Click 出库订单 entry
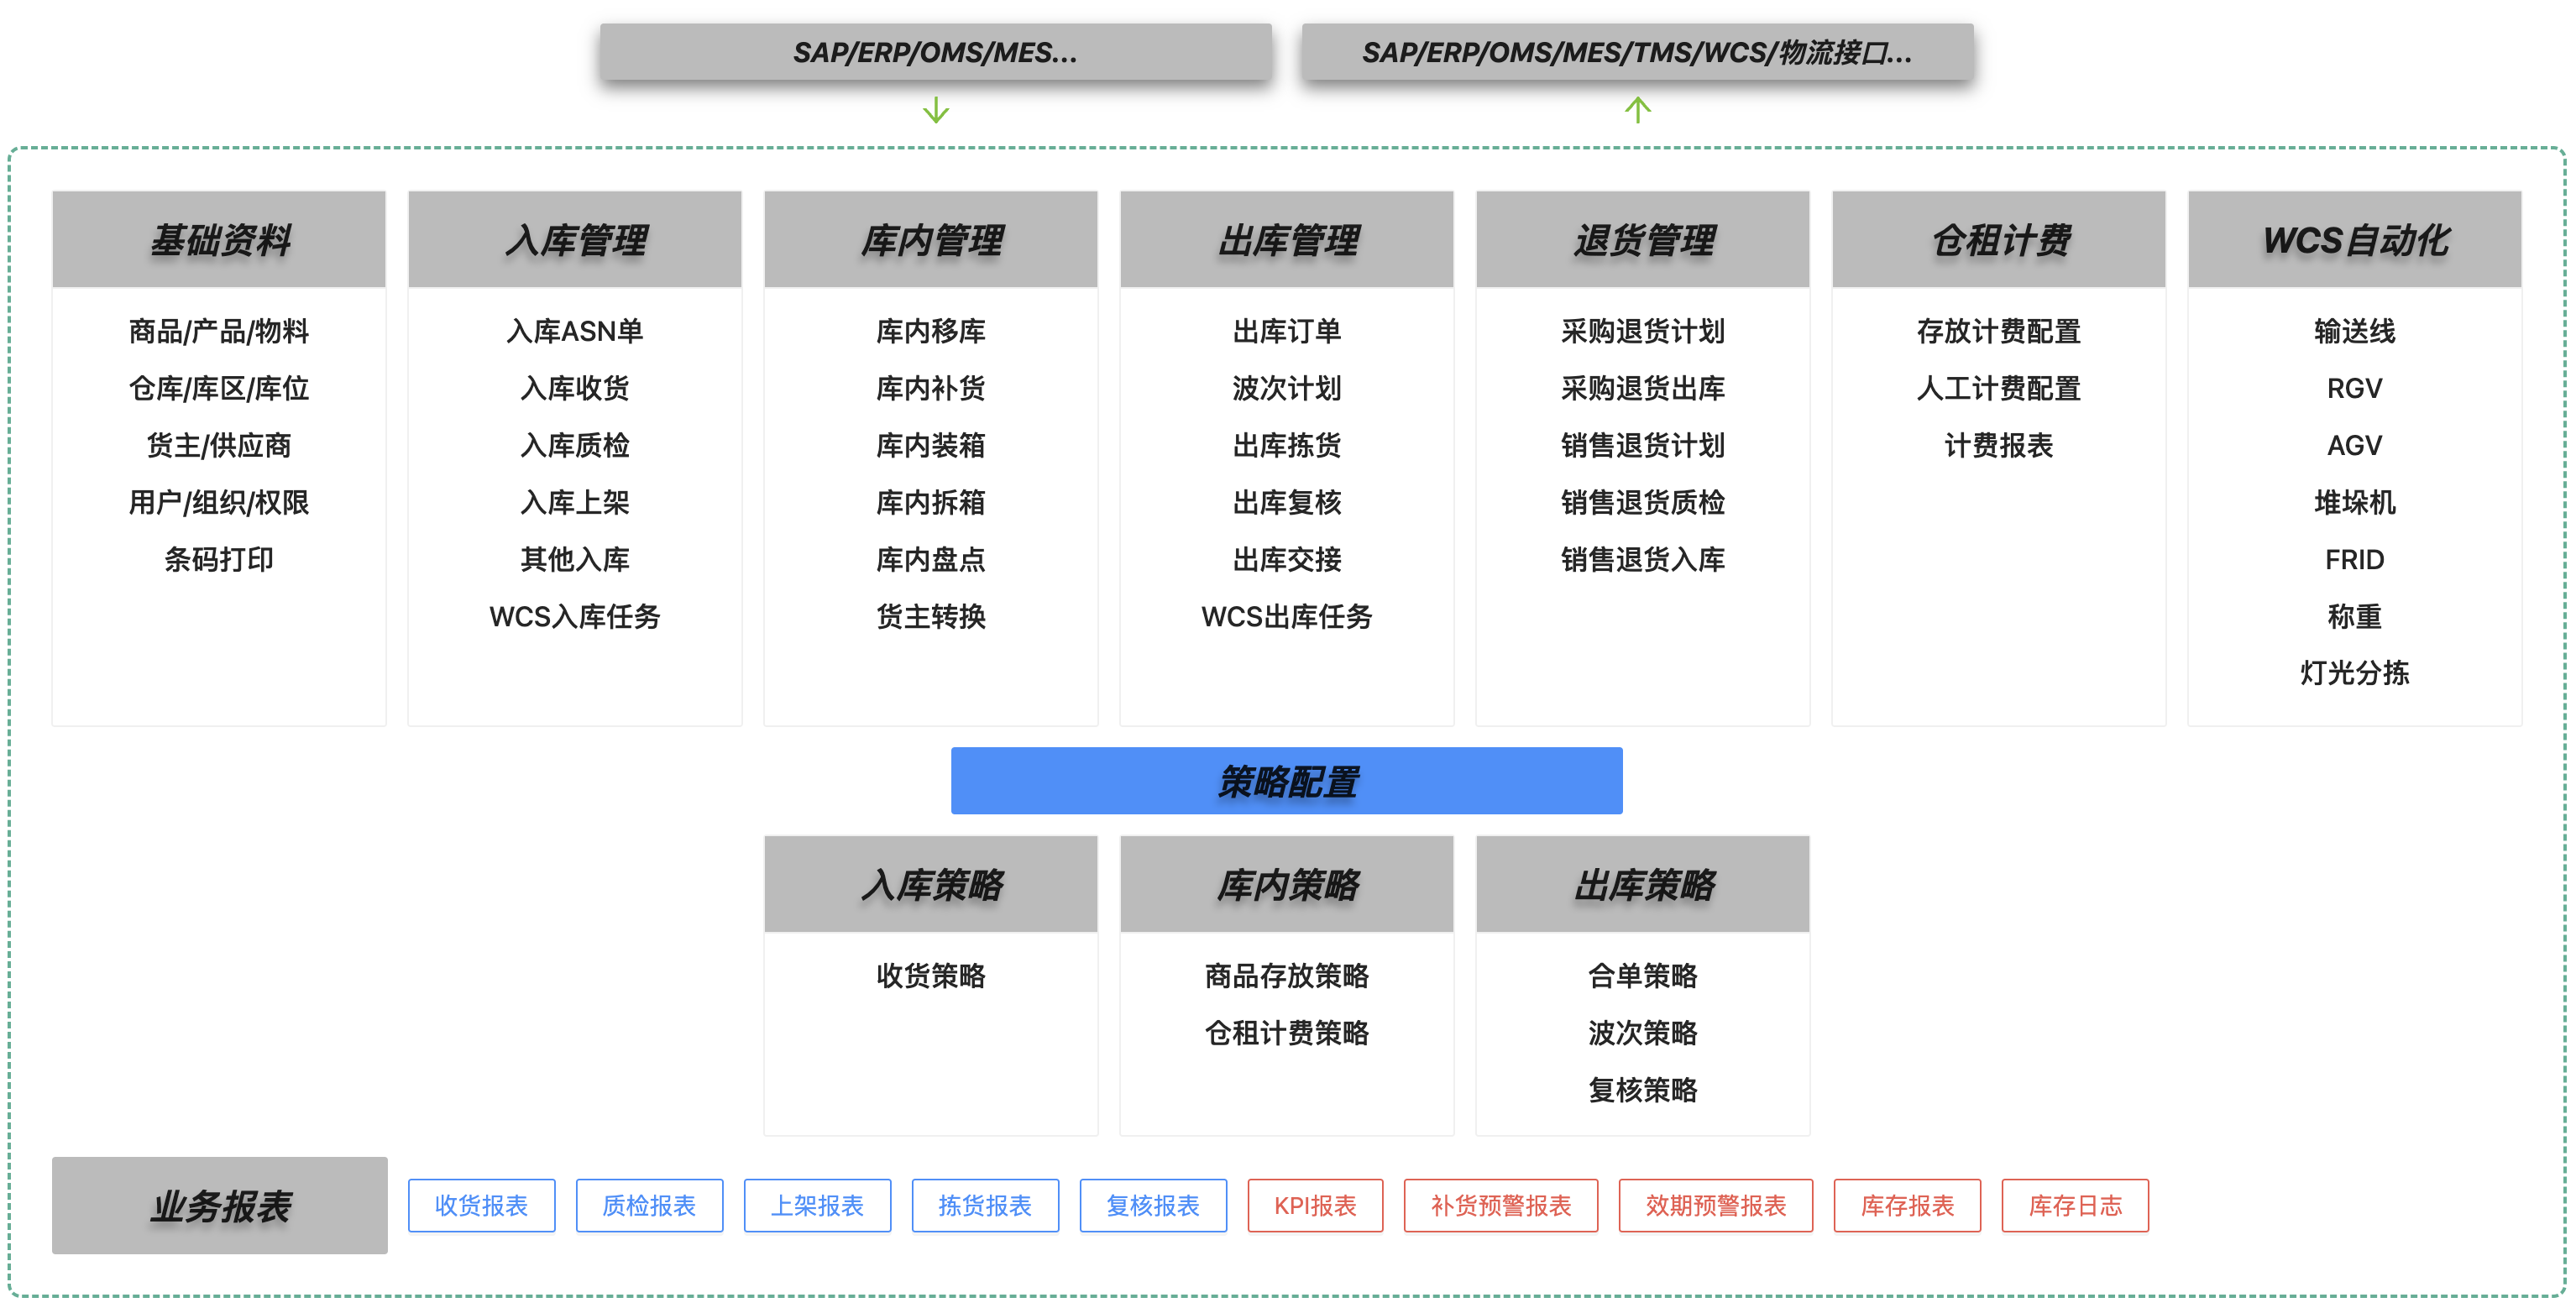2576x1308 pixels. tap(1287, 331)
